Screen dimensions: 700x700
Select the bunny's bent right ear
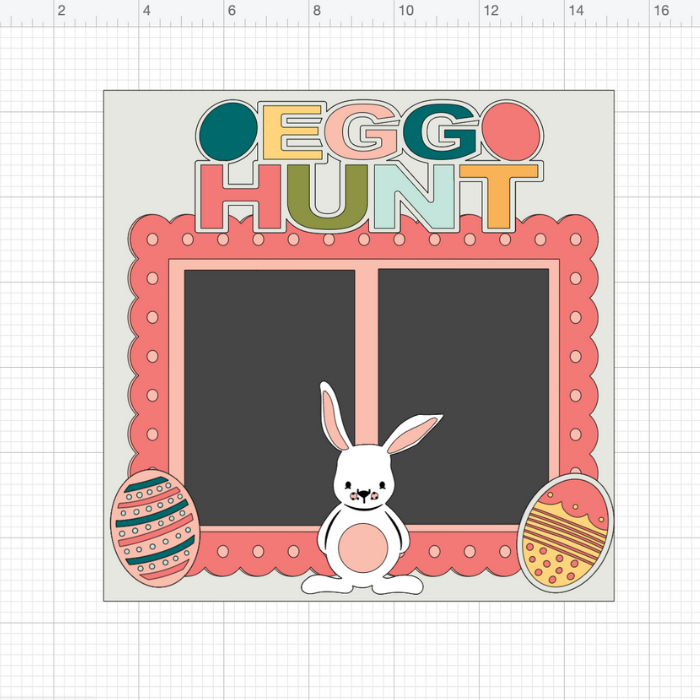tap(412, 434)
